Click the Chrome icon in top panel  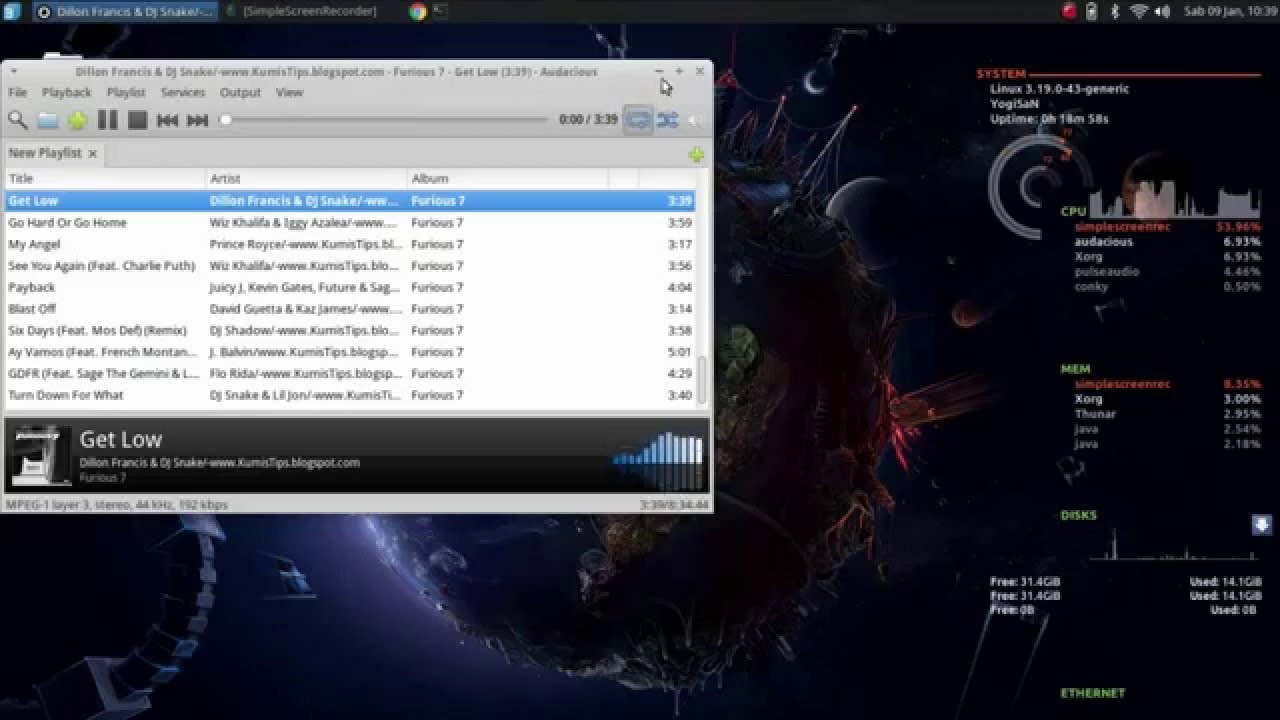tap(418, 11)
